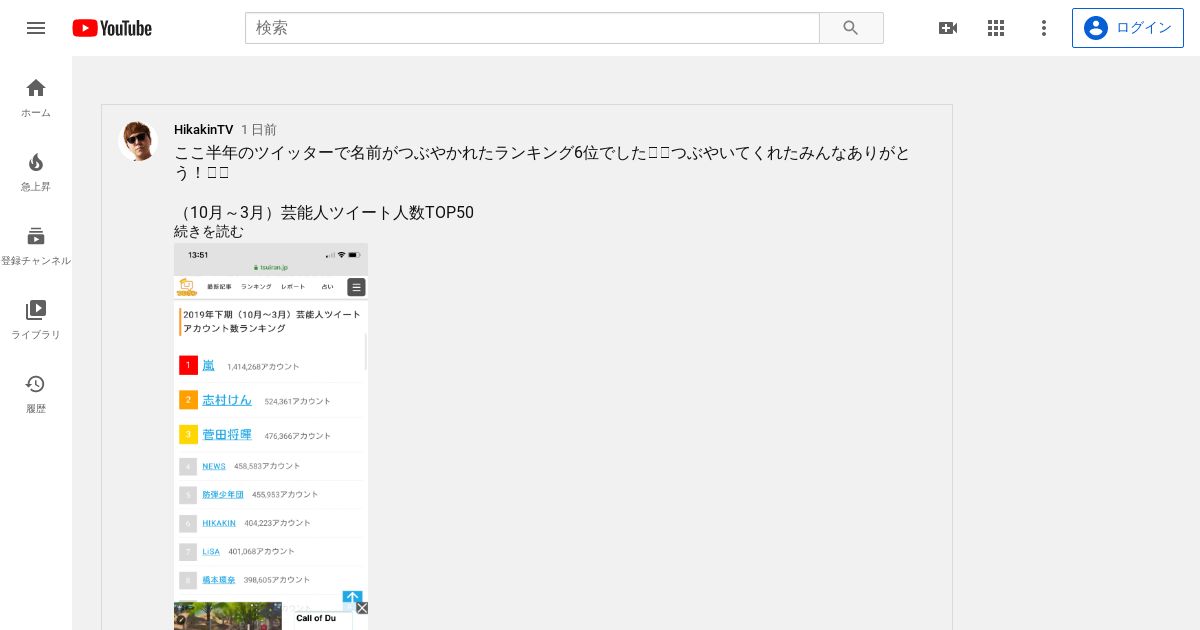Image resolution: width=1200 pixels, height=630 pixels.
Task: Click the 芸能人ツイート人数TOP50 line
Action: click(324, 213)
